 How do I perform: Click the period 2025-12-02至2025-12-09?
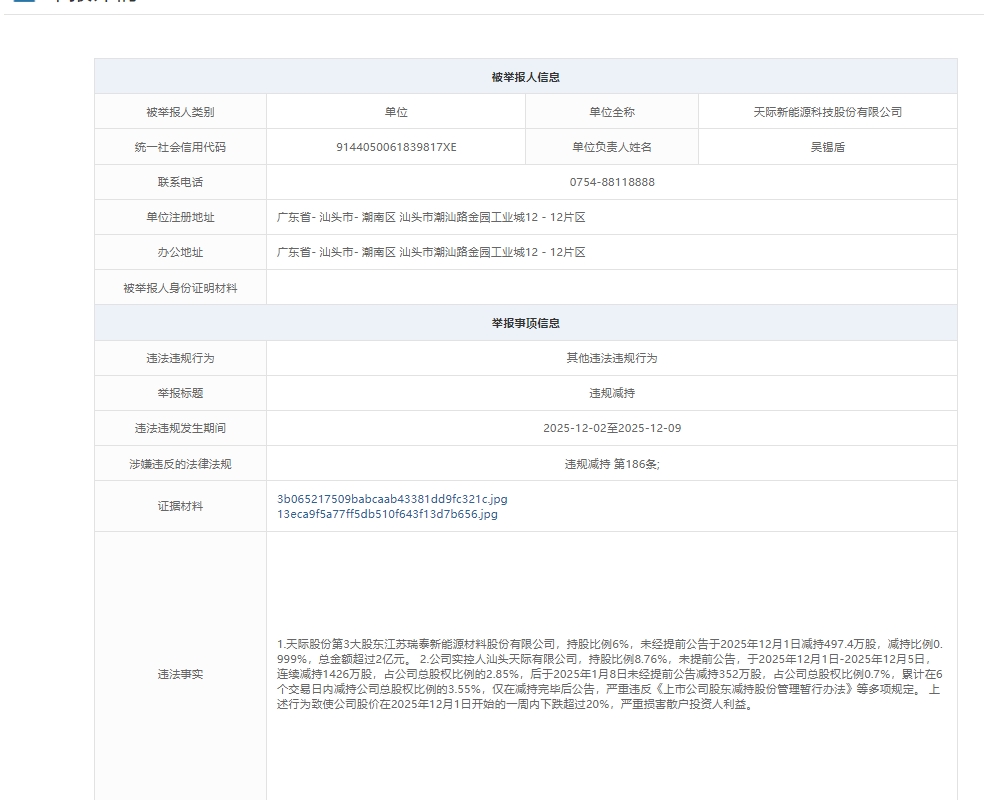coord(612,429)
